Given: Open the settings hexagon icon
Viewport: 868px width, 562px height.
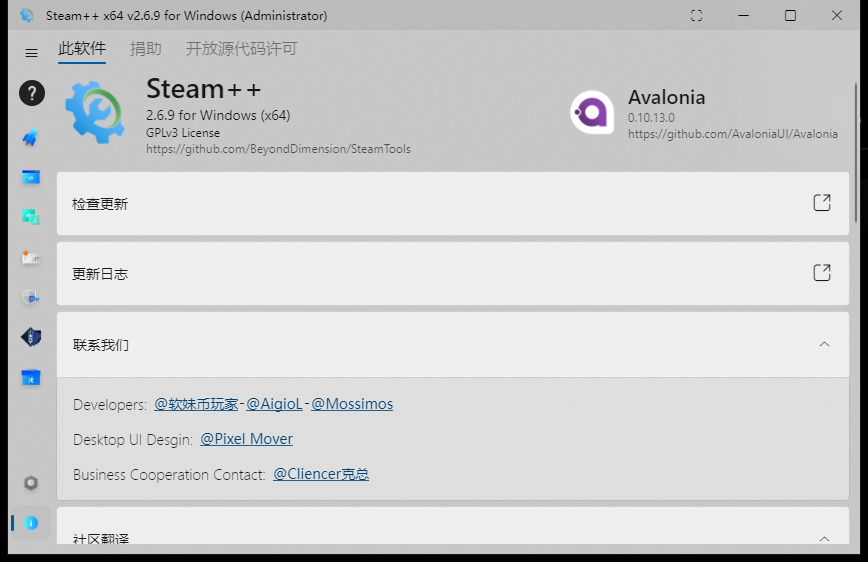Looking at the screenshot, I should (x=31, y=483).
